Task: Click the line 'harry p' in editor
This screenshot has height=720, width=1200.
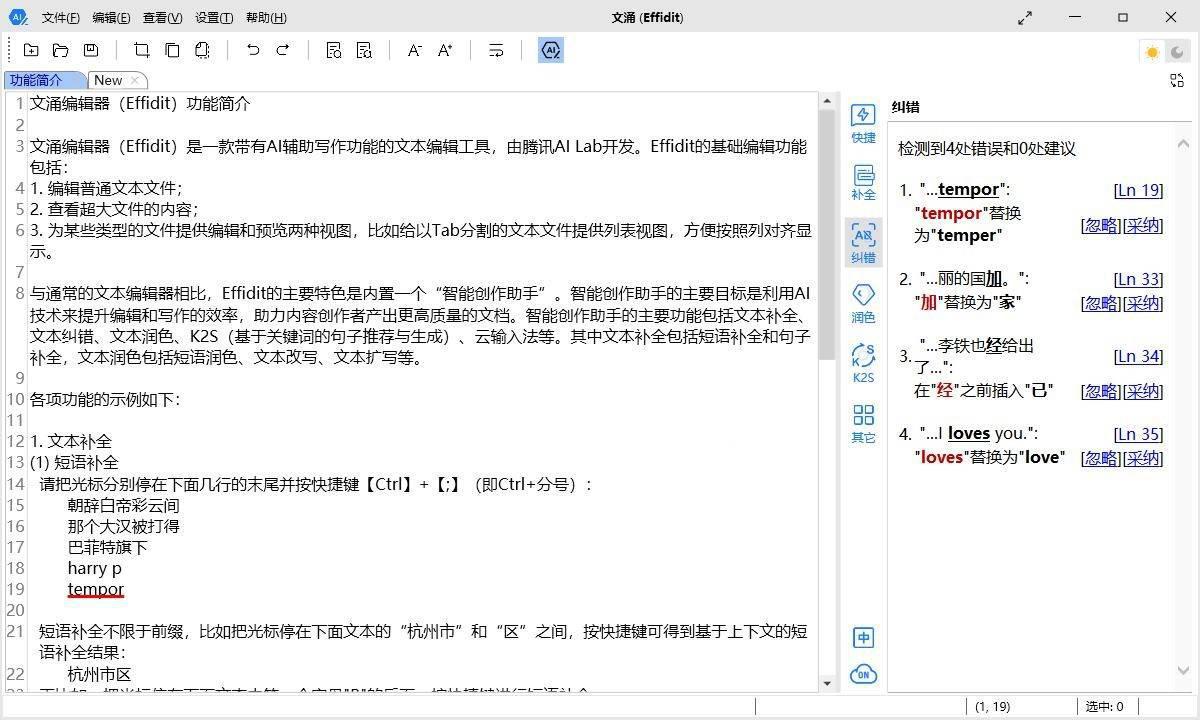Action: pos(95,568)
